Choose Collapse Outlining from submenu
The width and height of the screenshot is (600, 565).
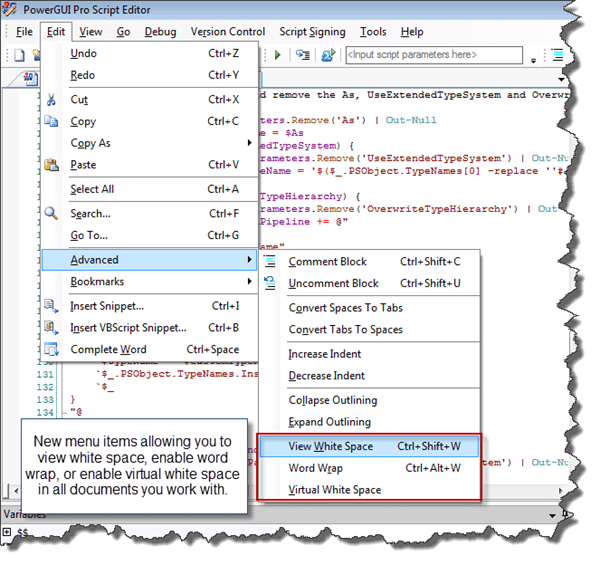[333, 400]
